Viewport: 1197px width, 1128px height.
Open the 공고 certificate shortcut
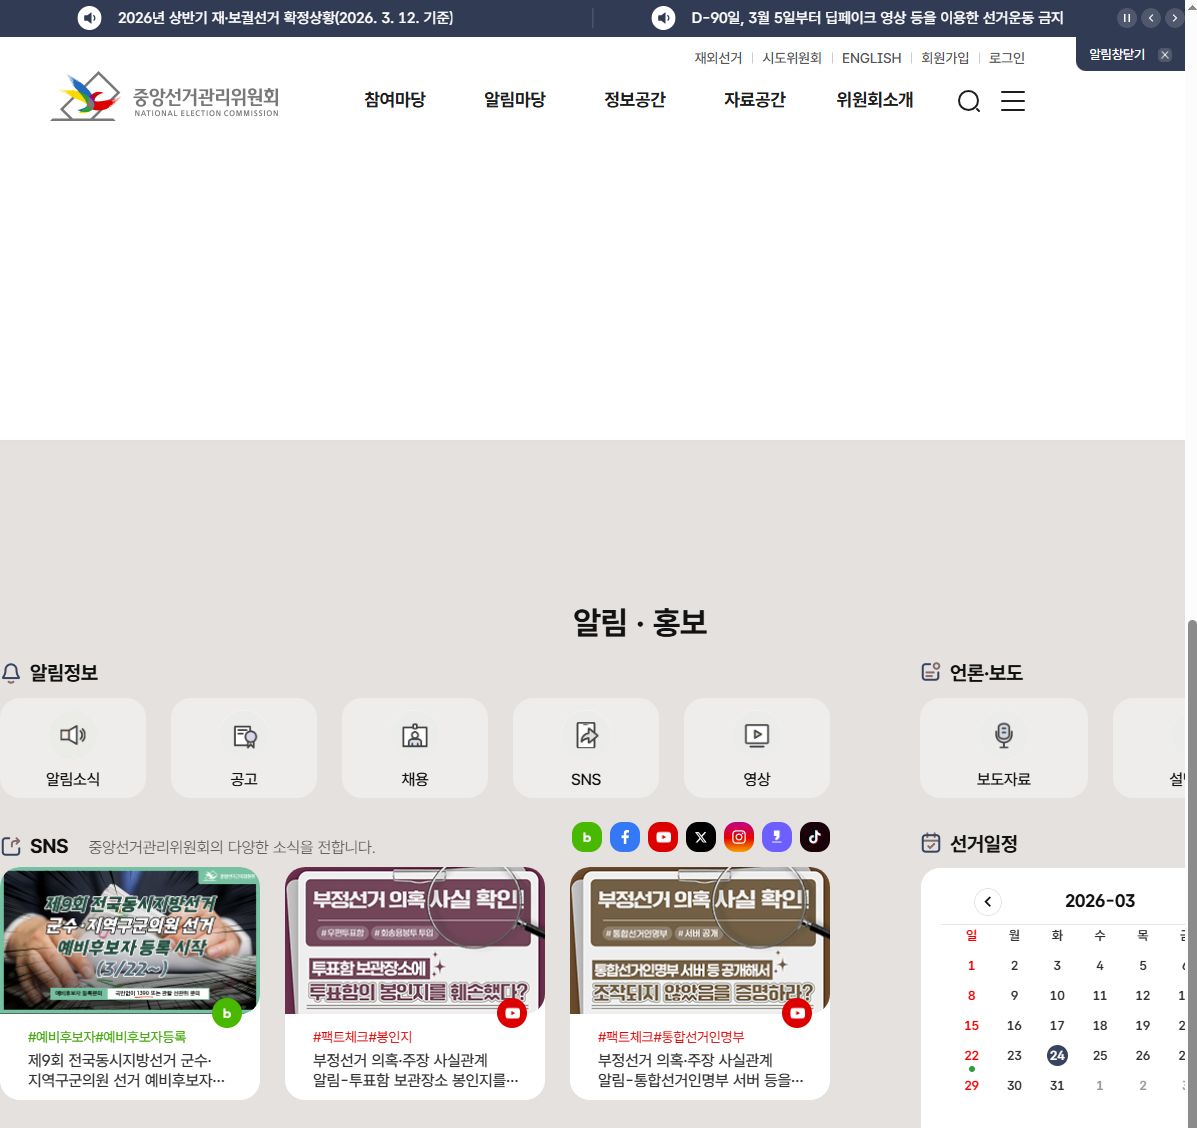pyautogui.click(x=244, y=748)
